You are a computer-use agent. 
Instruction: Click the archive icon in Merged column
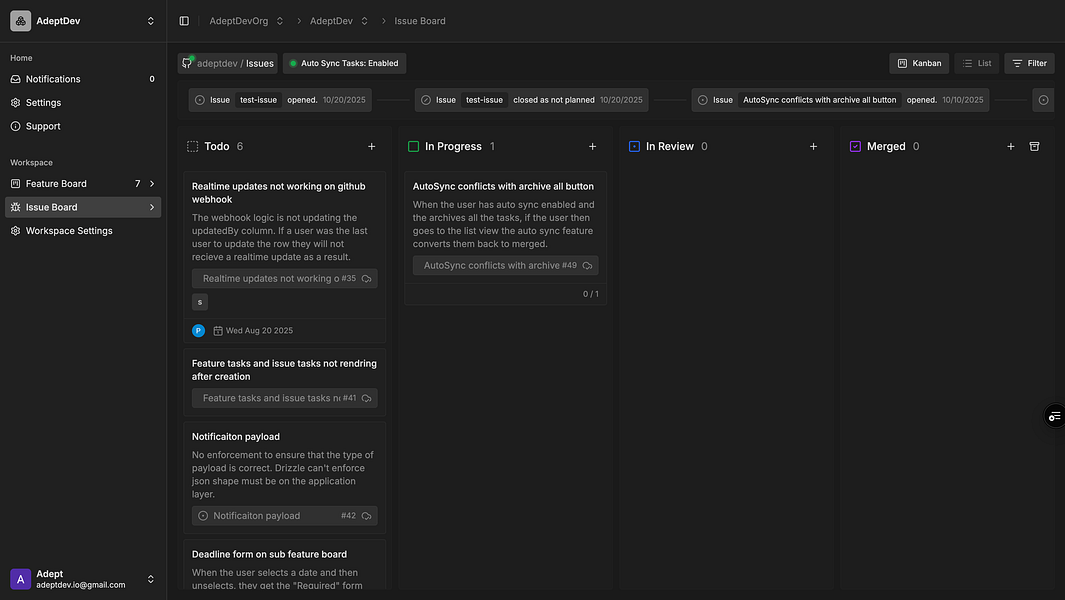pyautogui.click(x=1035, y=147)
